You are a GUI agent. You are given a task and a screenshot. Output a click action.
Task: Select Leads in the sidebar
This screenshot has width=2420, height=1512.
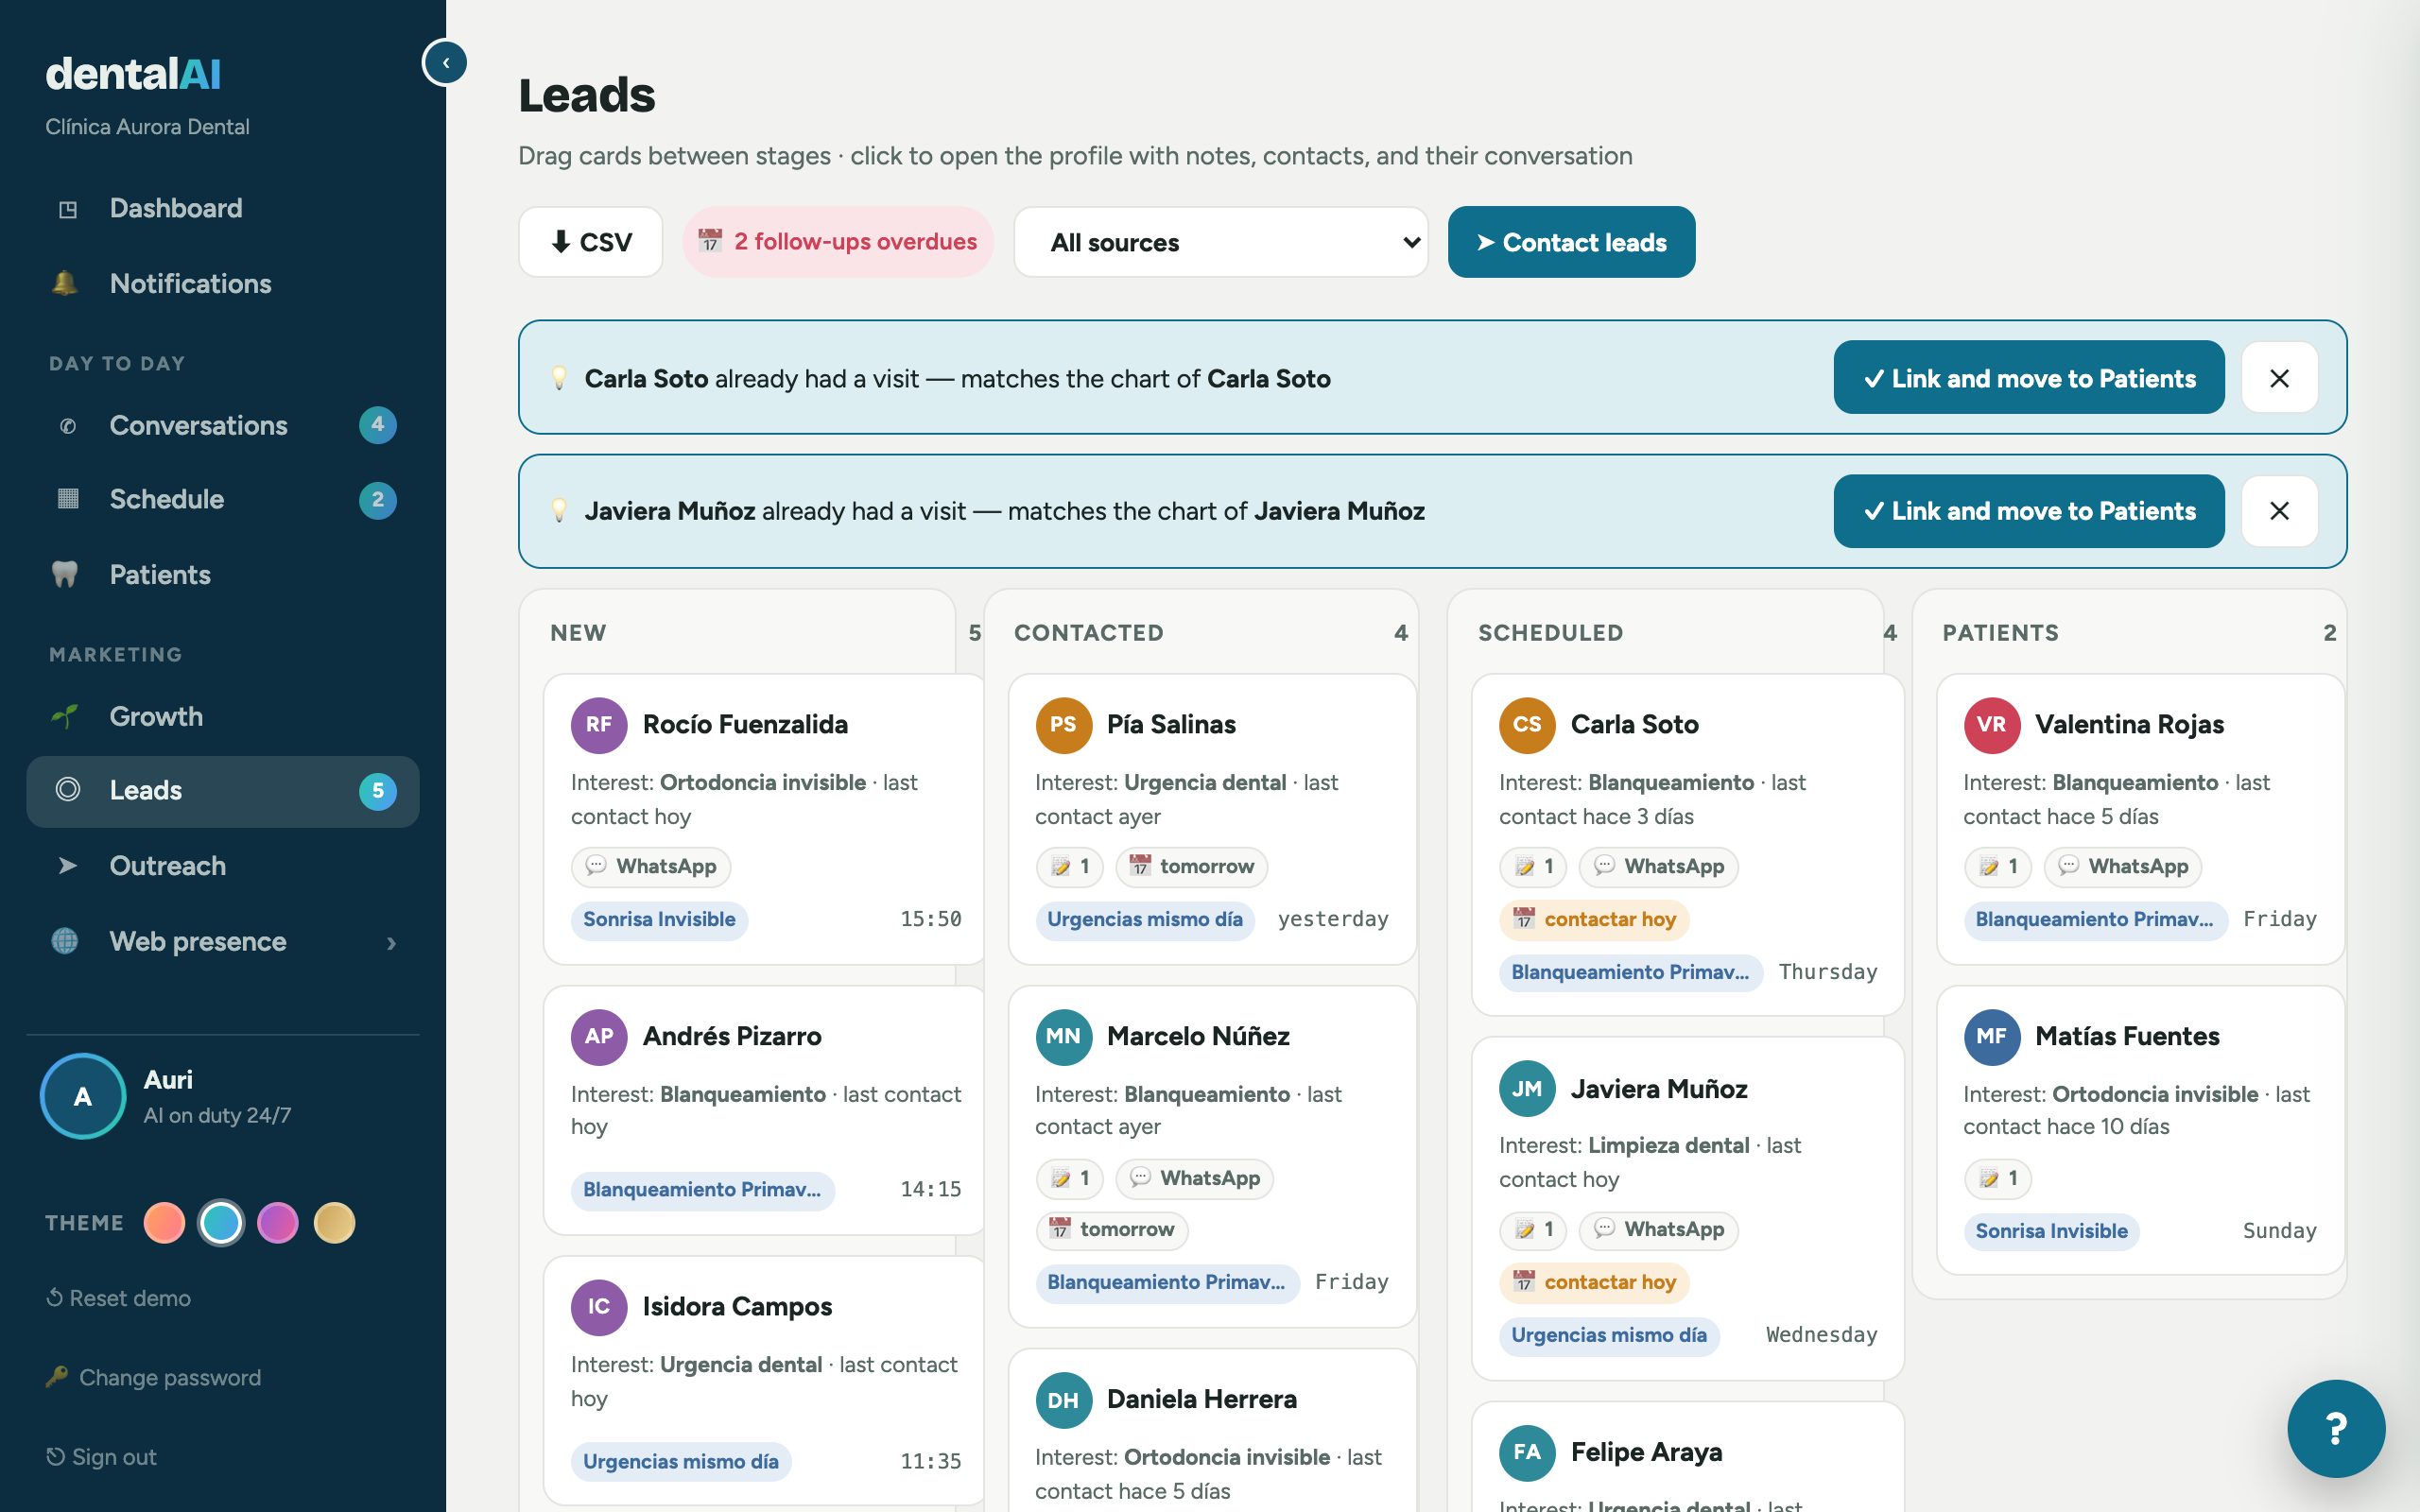pyautogui.click(x=222, y=791)
